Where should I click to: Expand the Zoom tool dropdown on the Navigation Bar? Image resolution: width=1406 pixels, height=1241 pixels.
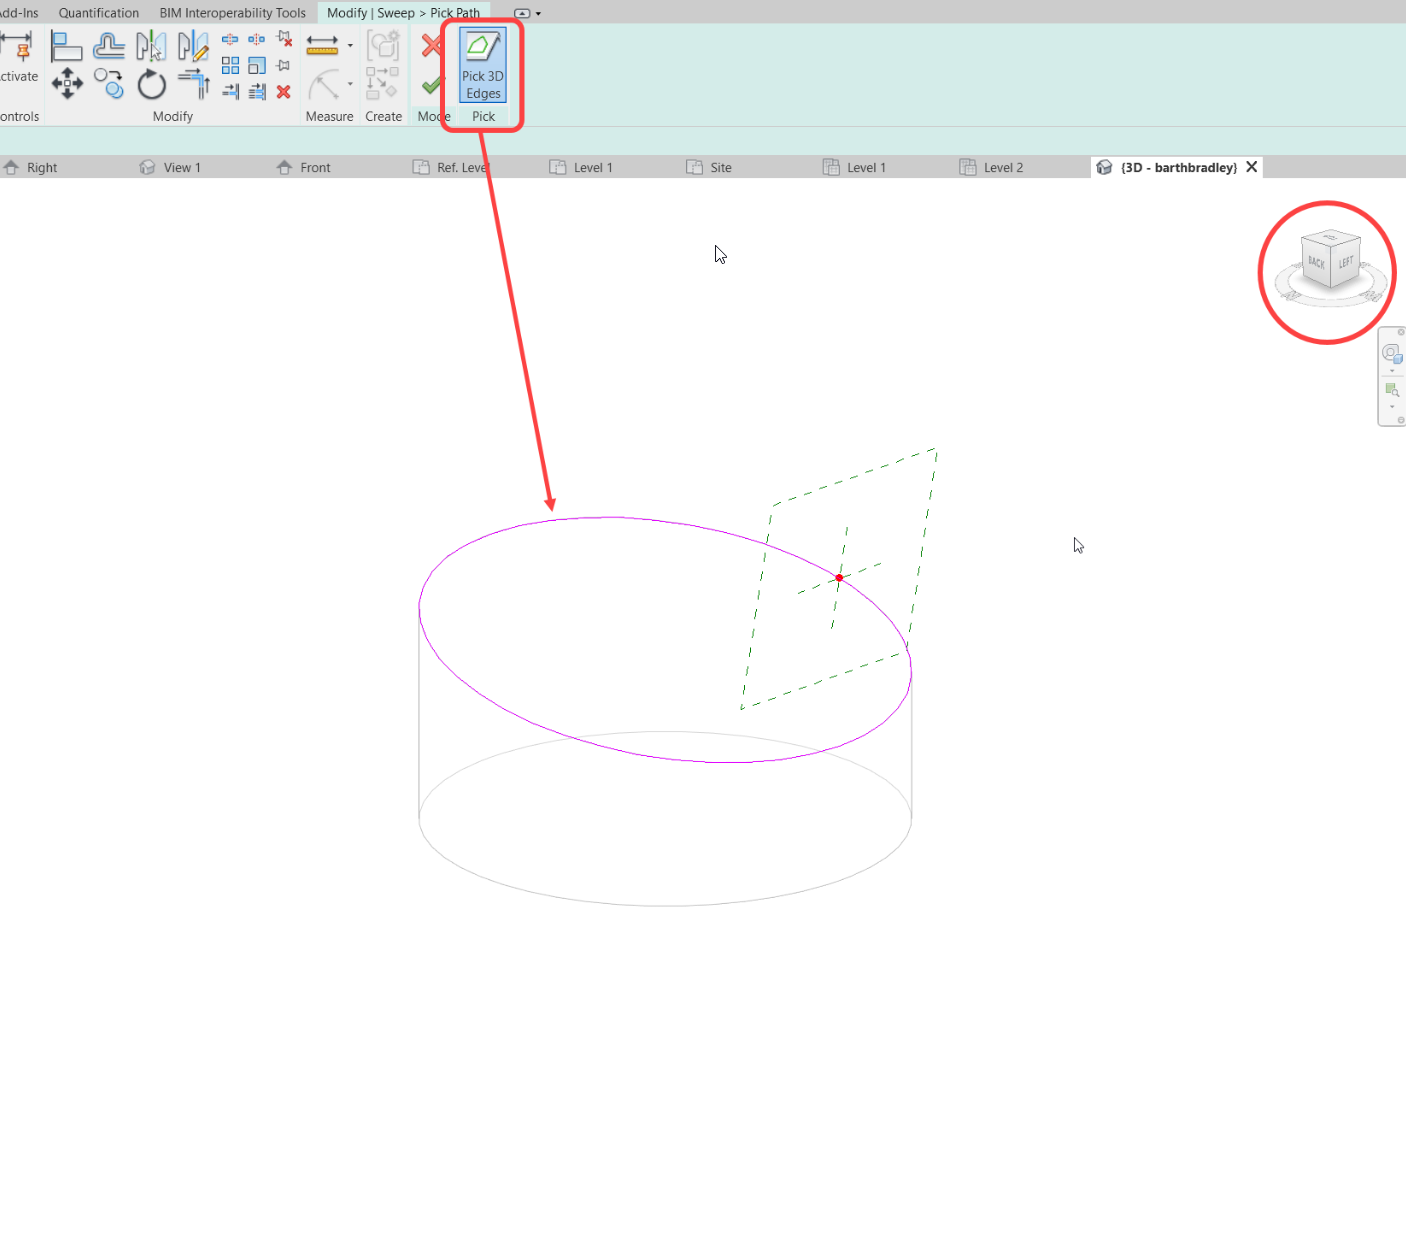pyautogui.click(x=1392, y=407)
